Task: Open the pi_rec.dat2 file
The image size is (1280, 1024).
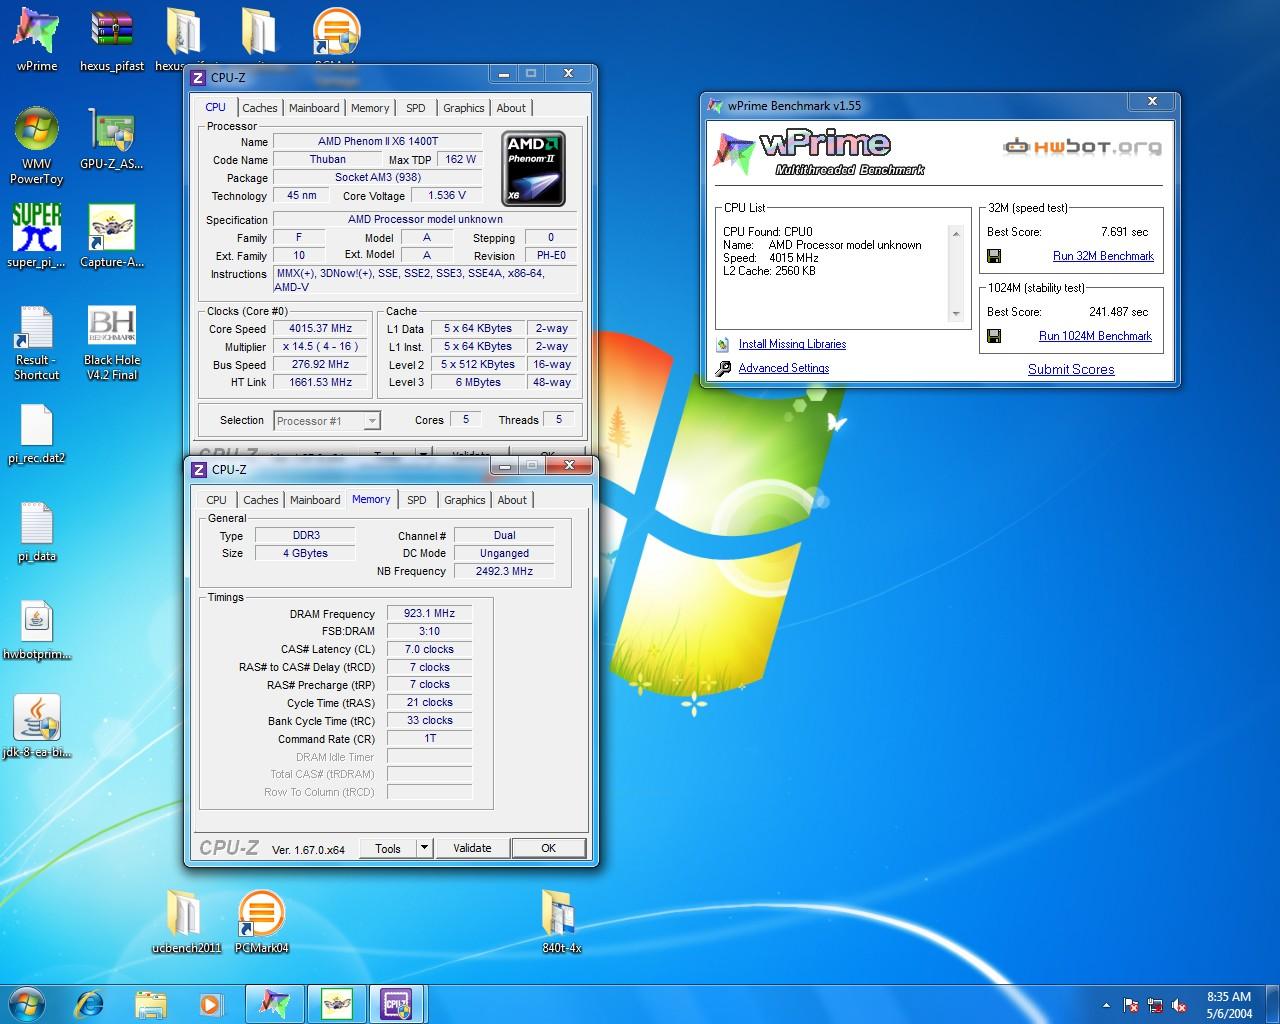Action: coord(36,434)
